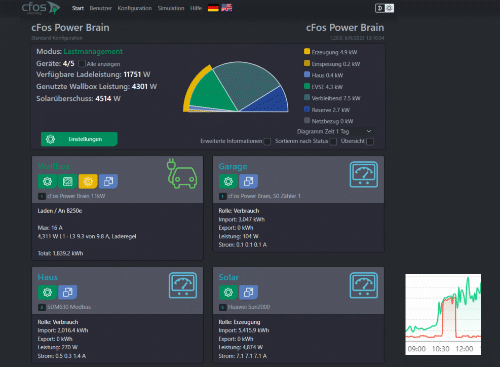Viewport: 500px width, 367px height.
Task: Open the Benutzer menu
Action: point(101,8)
